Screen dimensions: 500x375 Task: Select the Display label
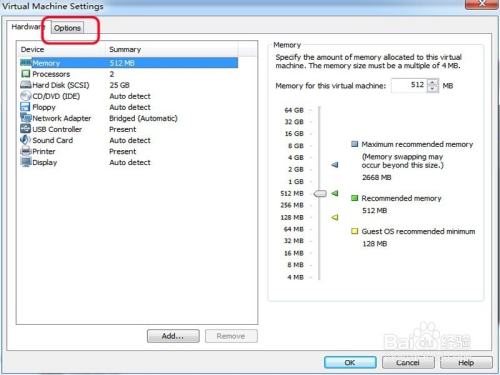45,162
